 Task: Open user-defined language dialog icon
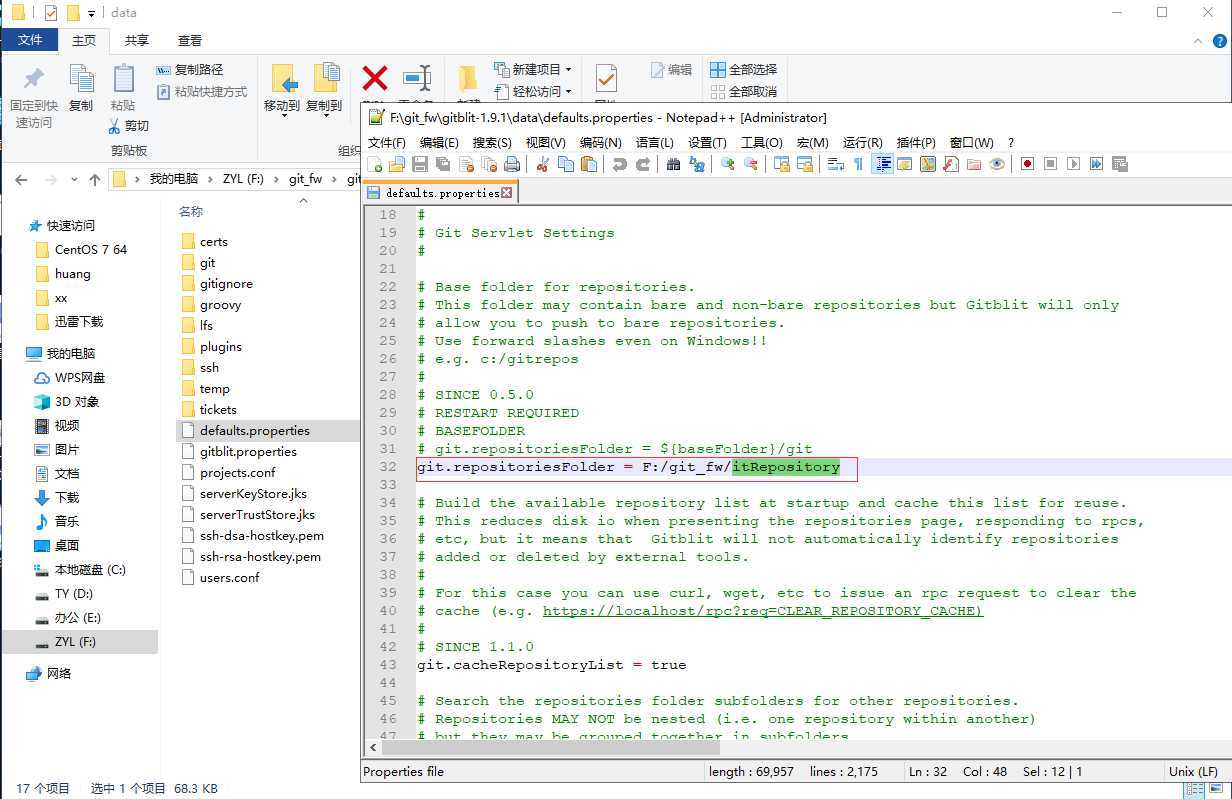[905, 164]
